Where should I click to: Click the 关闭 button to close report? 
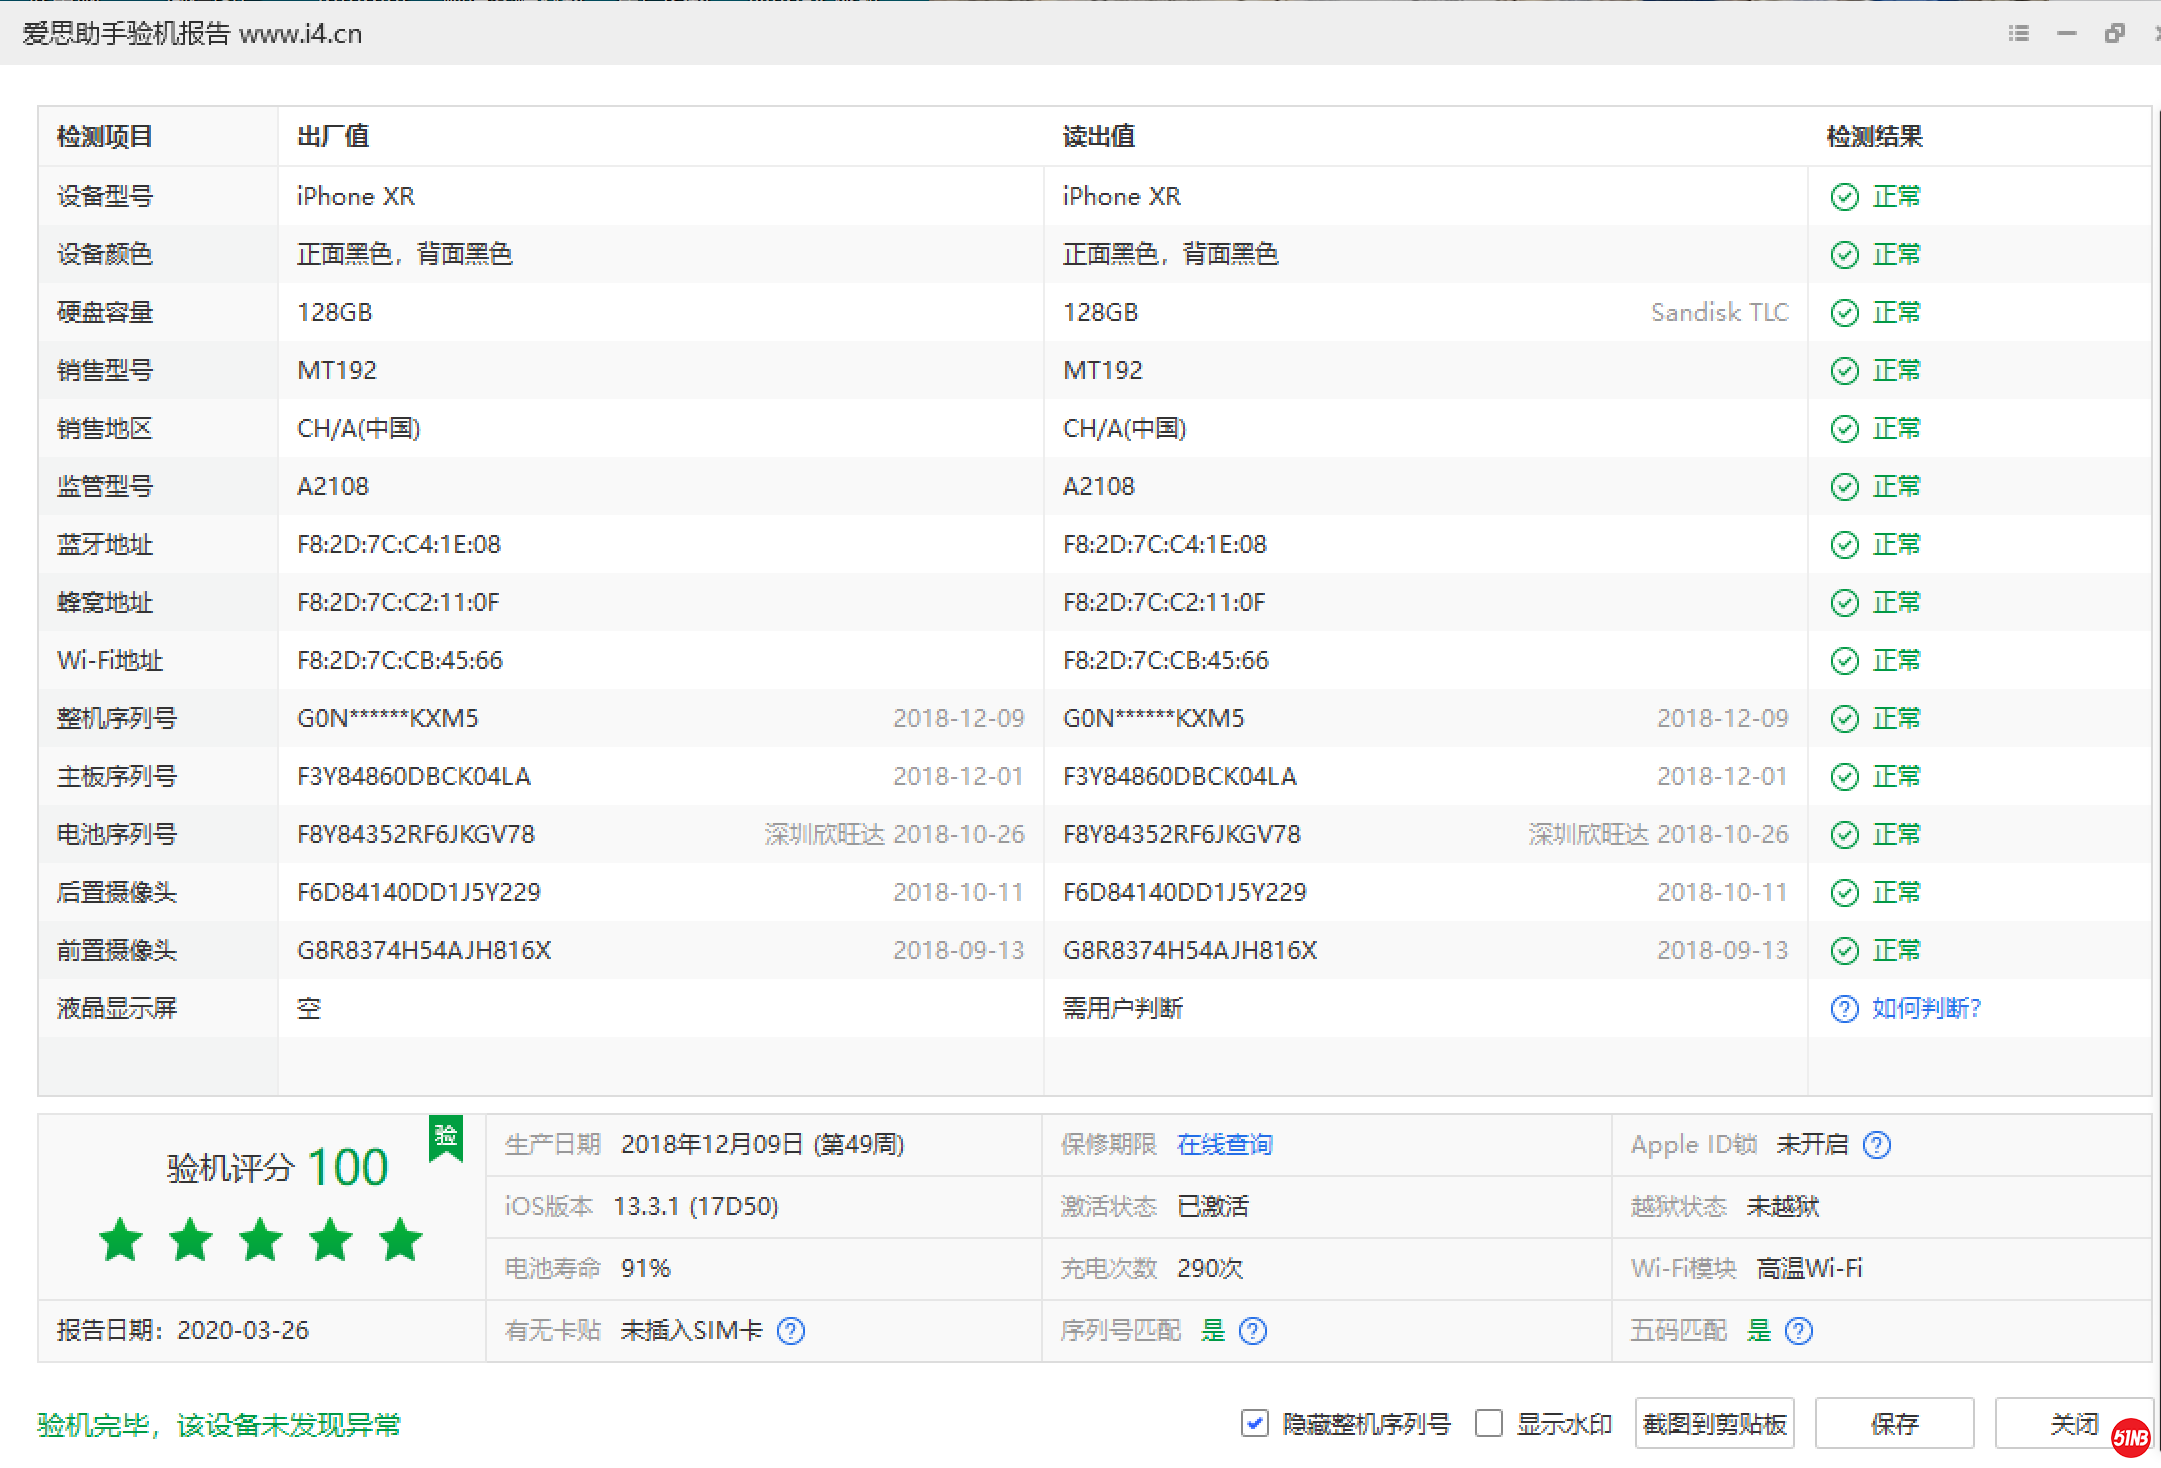click(2075, 1422)
